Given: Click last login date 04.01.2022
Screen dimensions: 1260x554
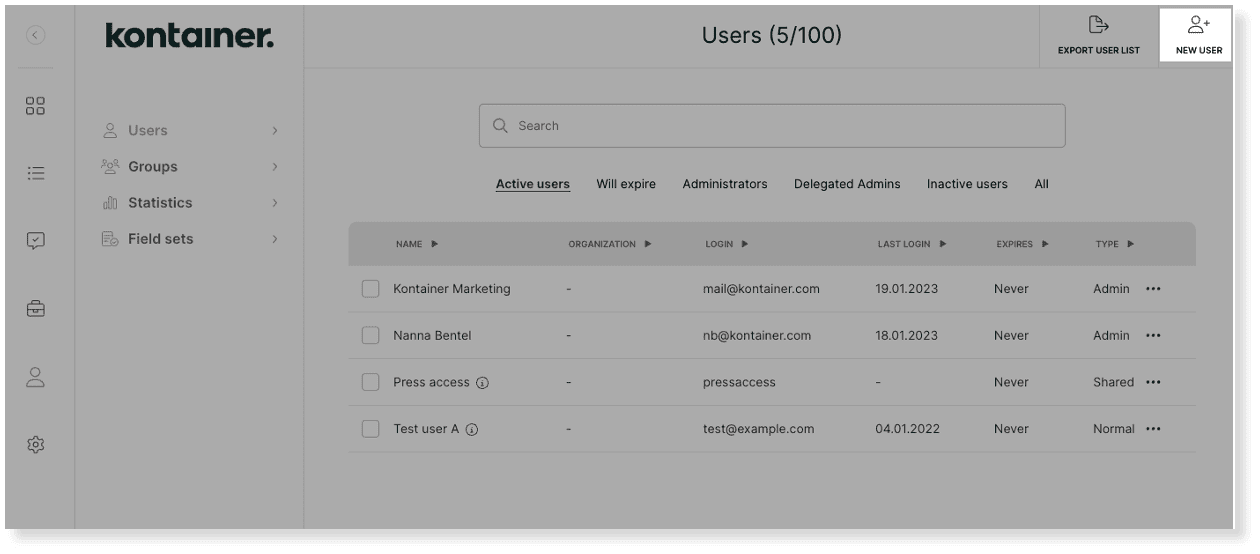Looking at the screenshot, I should (907, 429).
